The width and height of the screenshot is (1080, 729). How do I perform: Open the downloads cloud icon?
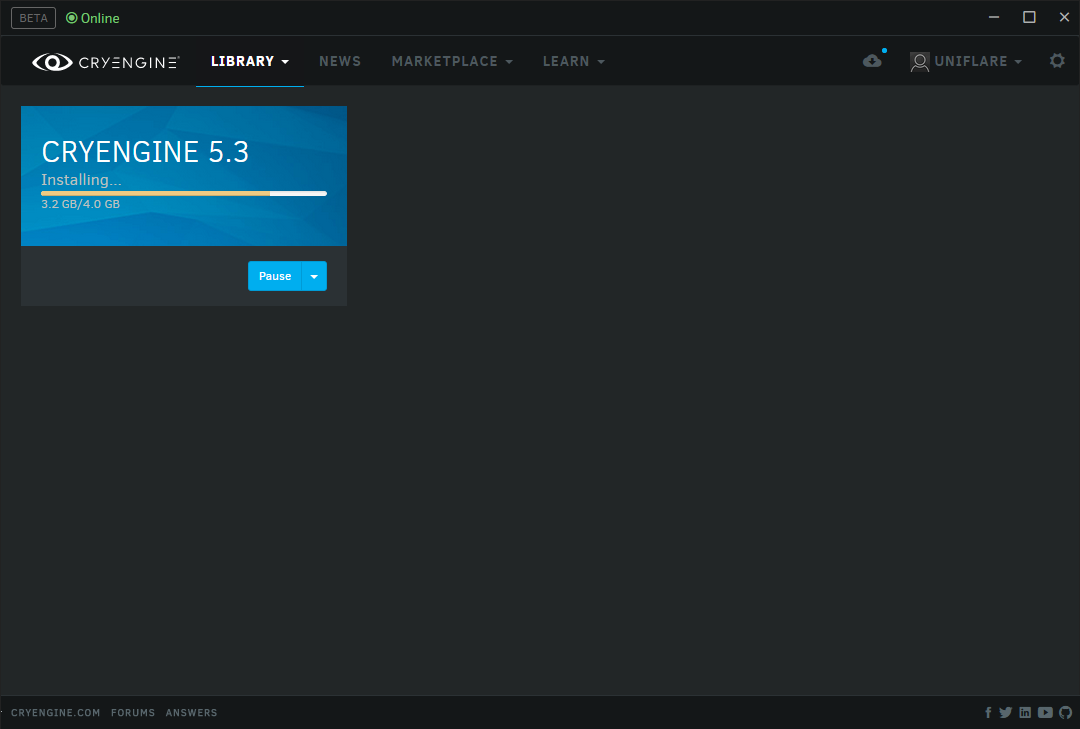(872, 61)
